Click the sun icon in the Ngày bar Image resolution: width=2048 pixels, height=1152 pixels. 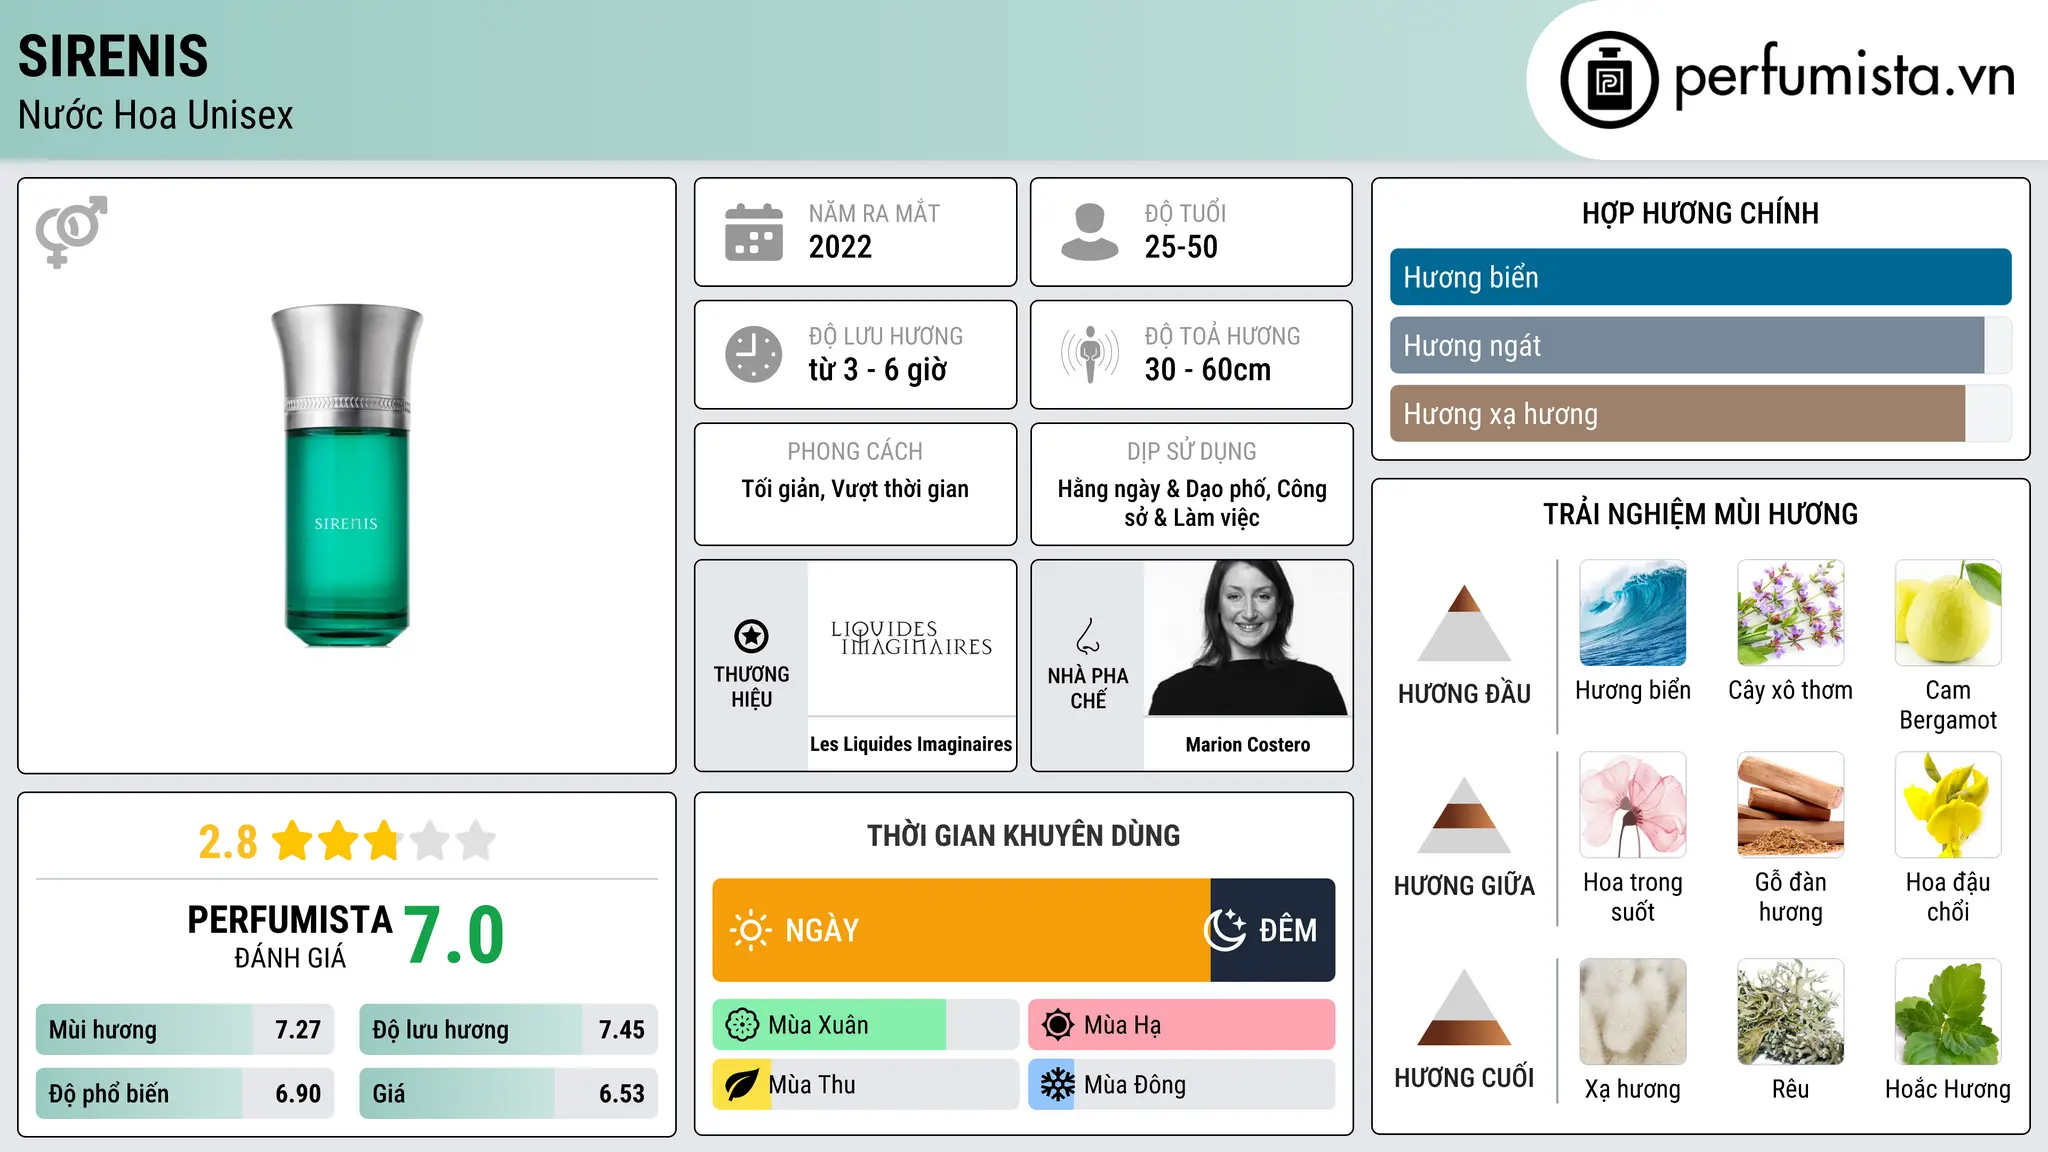(x=750, y=930)
